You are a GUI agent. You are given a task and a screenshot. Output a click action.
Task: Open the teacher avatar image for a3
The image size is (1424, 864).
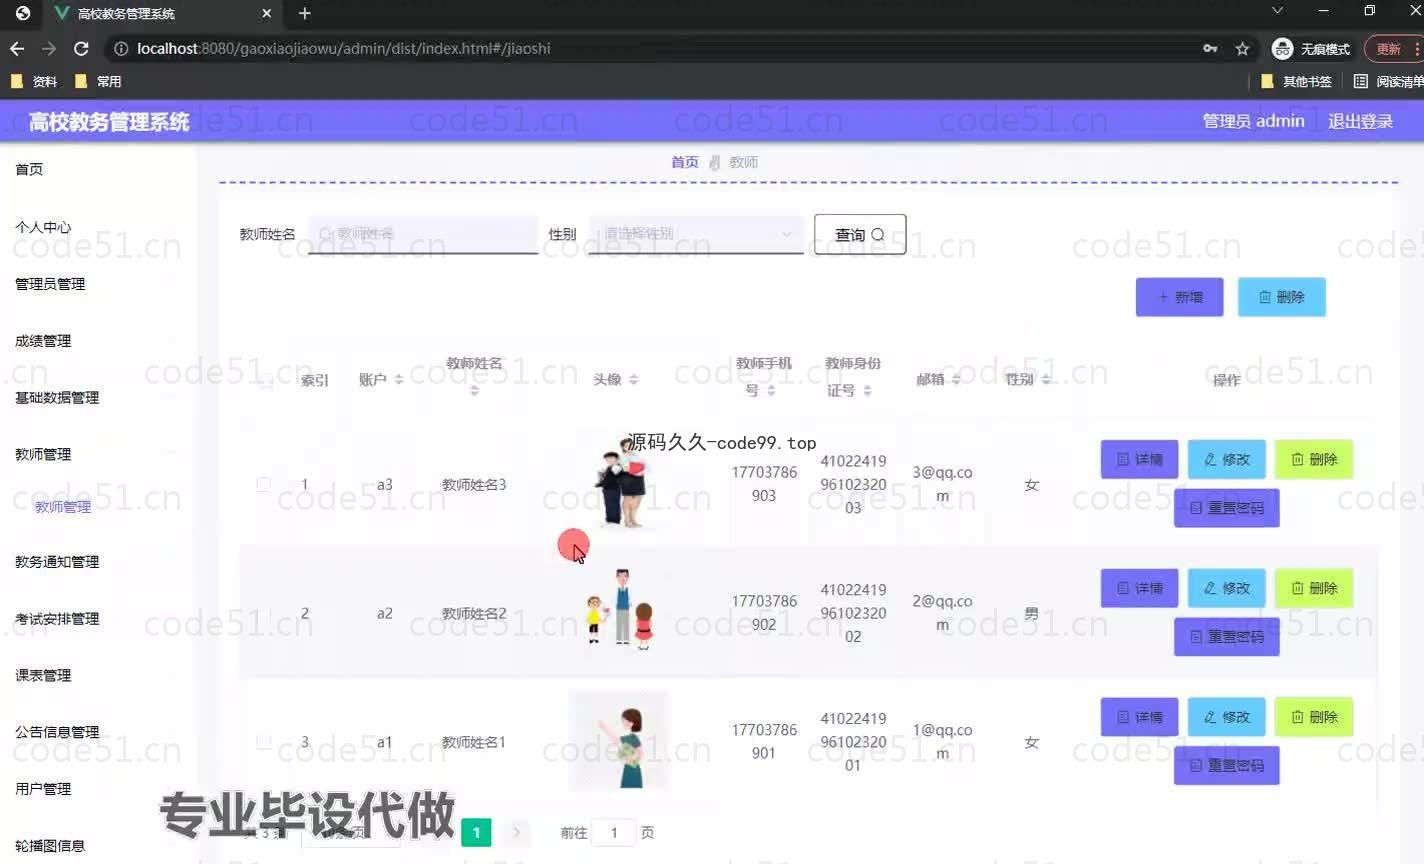[620, 486]
